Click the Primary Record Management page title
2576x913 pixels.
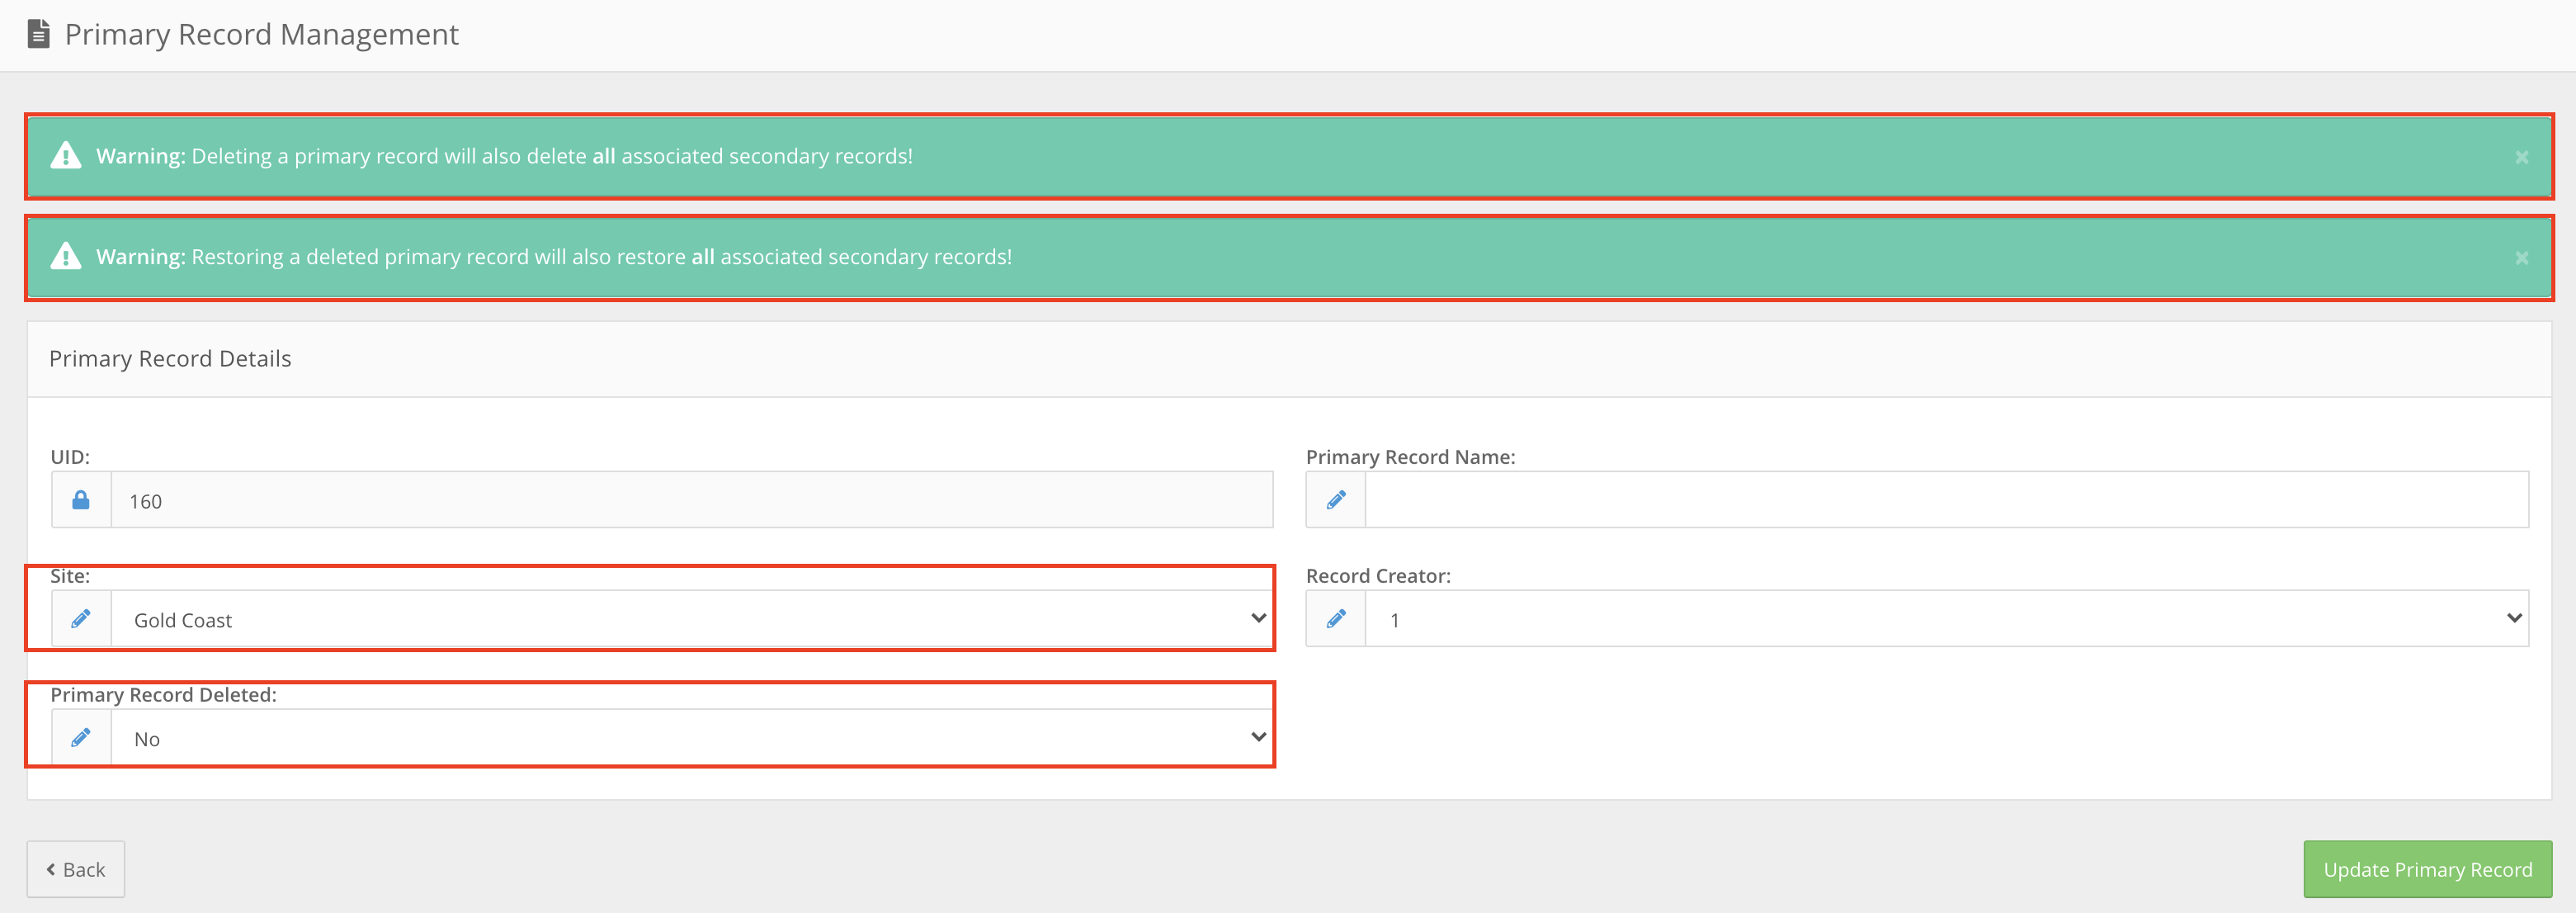coord(261,34)
